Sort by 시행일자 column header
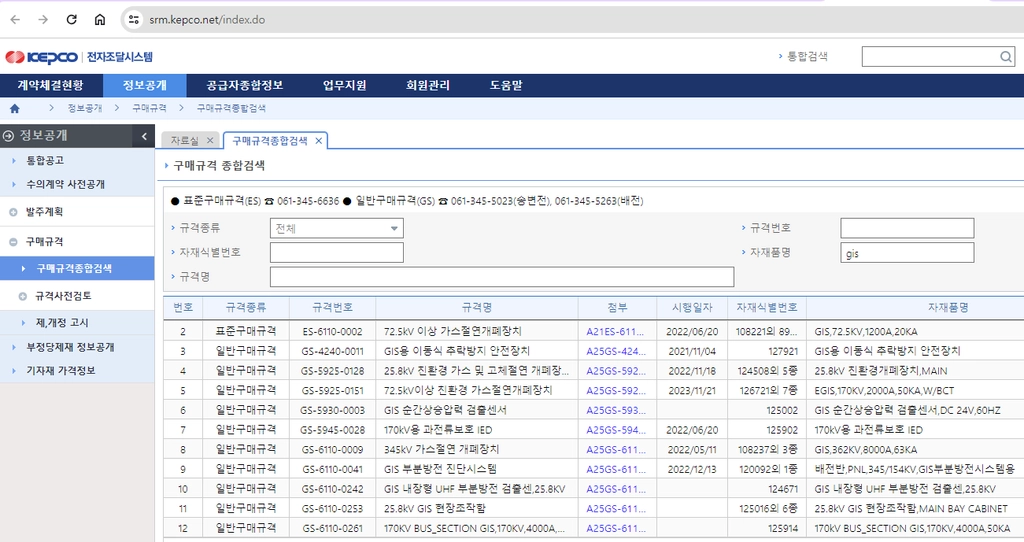 pyautogui.click(x=692, y=308)
